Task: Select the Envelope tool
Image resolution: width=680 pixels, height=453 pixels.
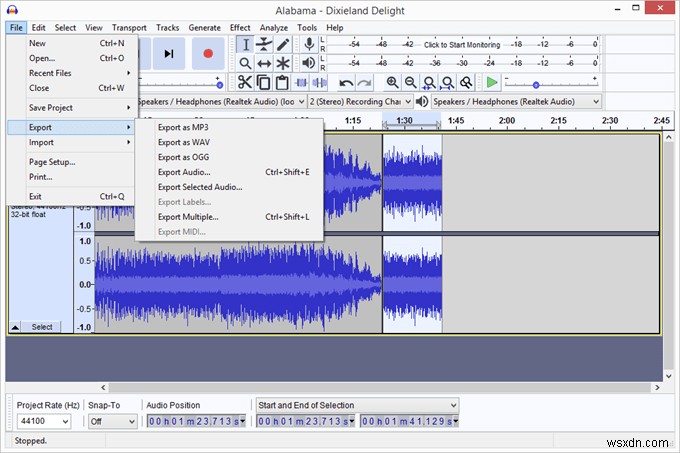Action: pyautogui.click(x=264, y=45)
